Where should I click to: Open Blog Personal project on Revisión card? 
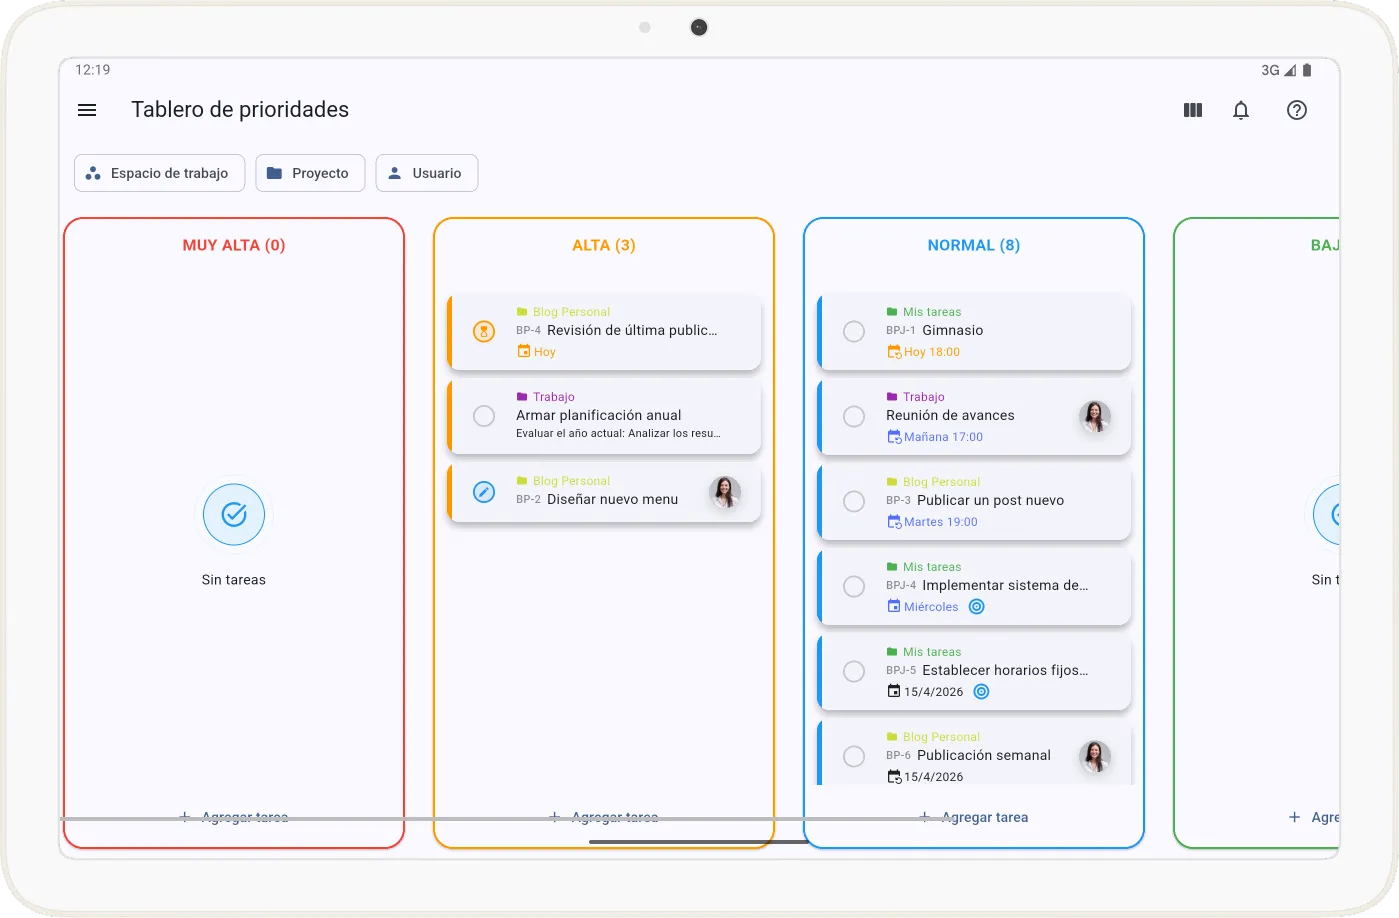pos(563,312)
